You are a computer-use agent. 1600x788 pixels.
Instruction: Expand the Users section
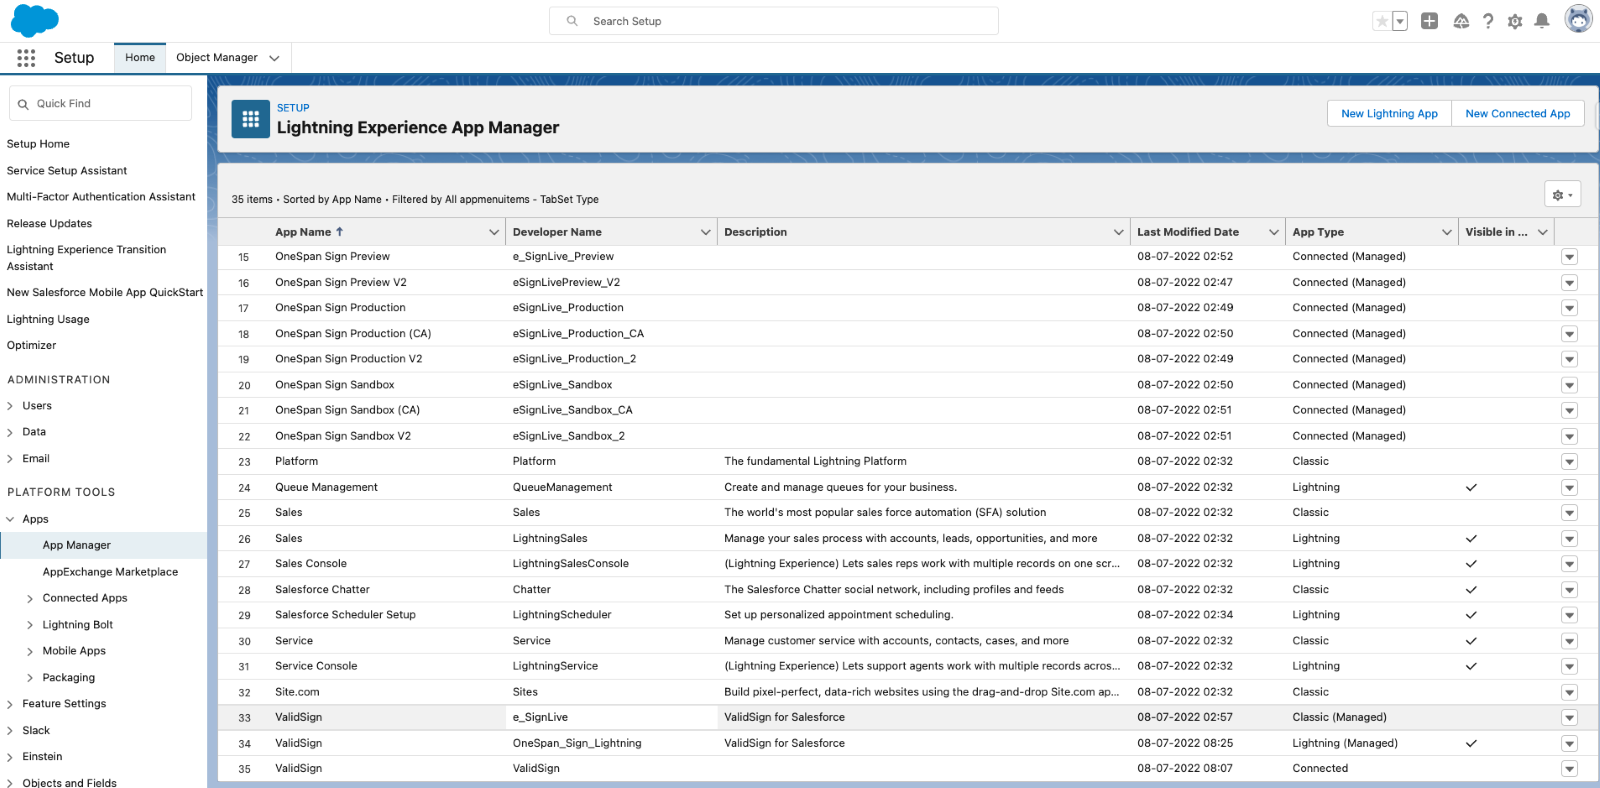pos(10,406)
